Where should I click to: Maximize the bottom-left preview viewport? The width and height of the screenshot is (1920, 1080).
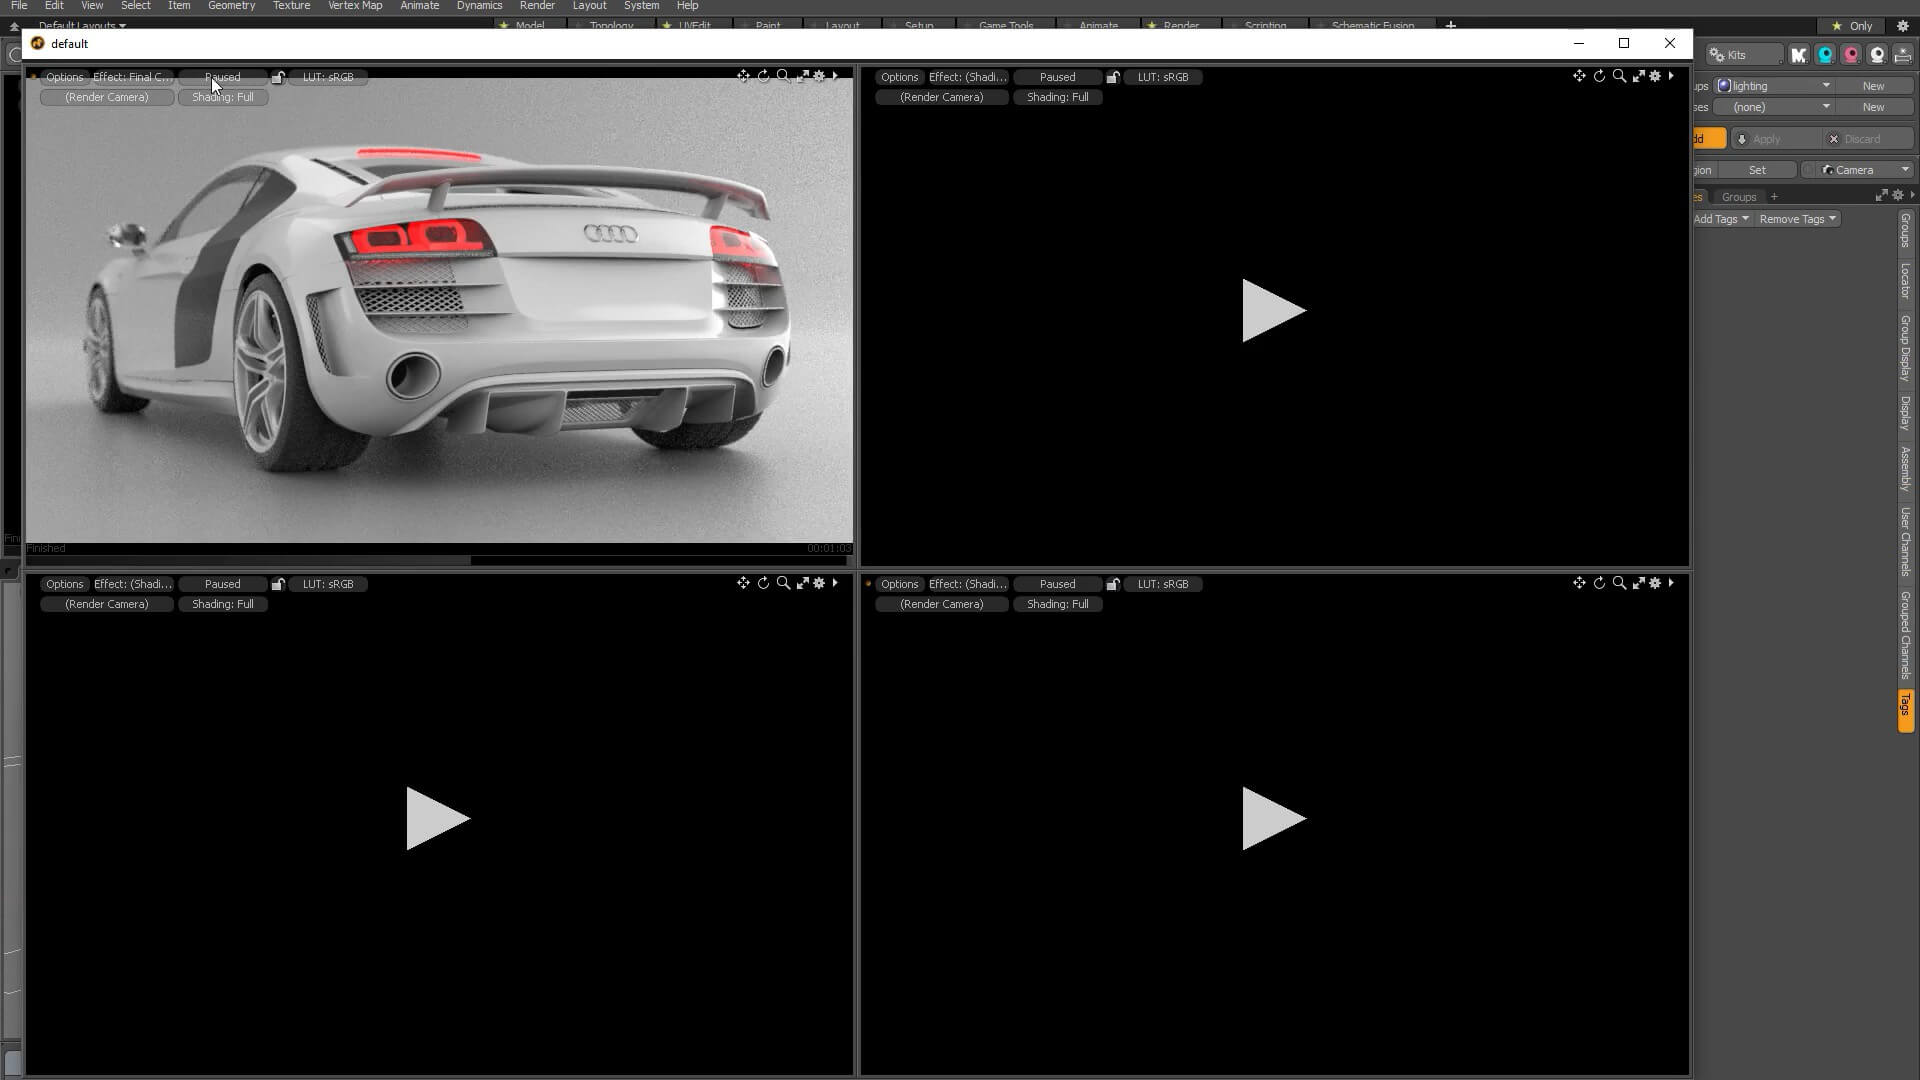tap(803, 583)
